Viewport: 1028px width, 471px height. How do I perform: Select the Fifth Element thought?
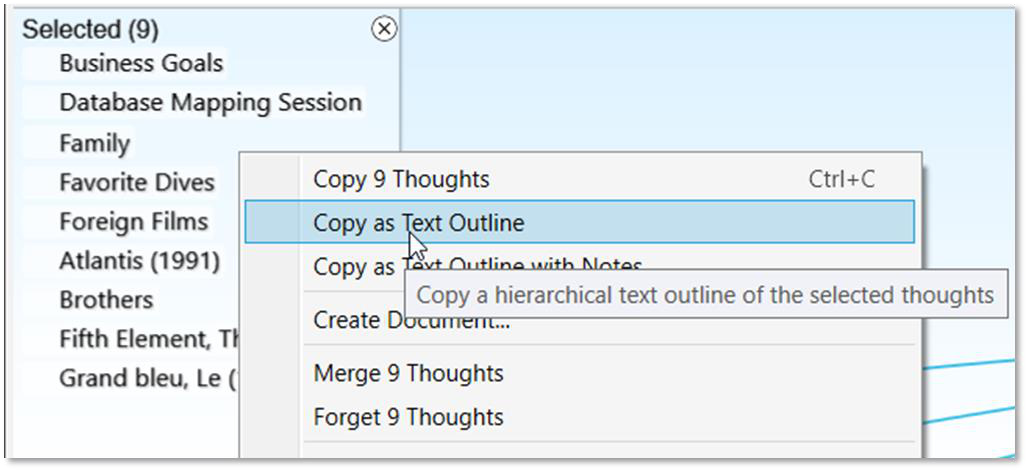click(145, 339)
